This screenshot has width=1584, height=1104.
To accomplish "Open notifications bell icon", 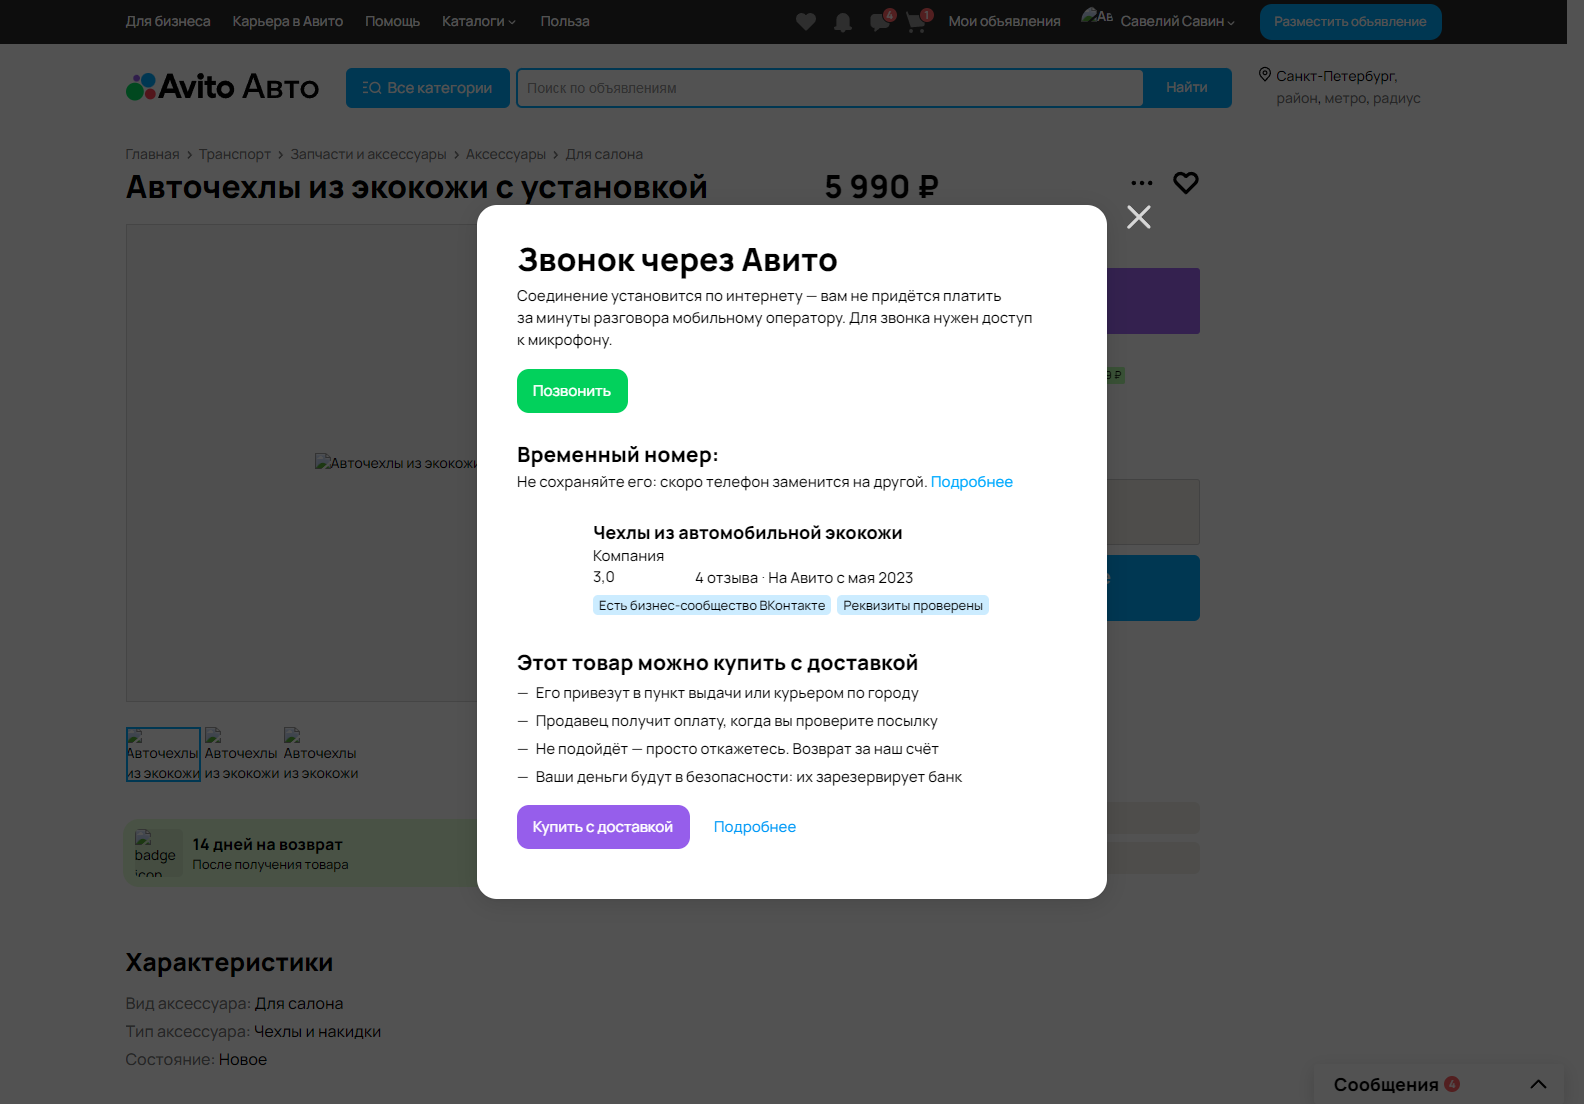I will pyautogui.click(x=843, y=22).
